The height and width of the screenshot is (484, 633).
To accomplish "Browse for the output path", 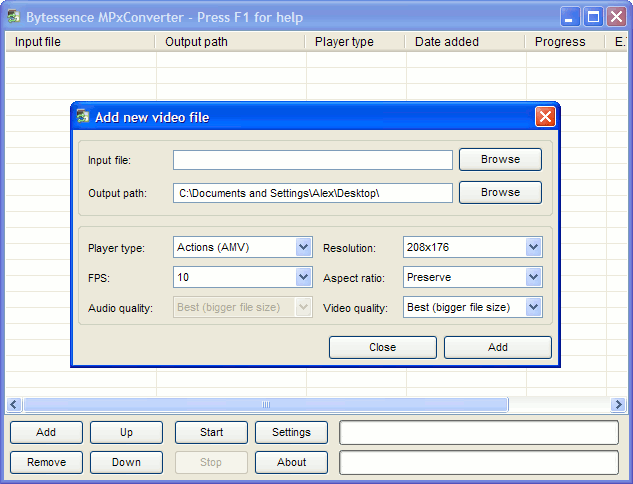I will coord(500,193).
